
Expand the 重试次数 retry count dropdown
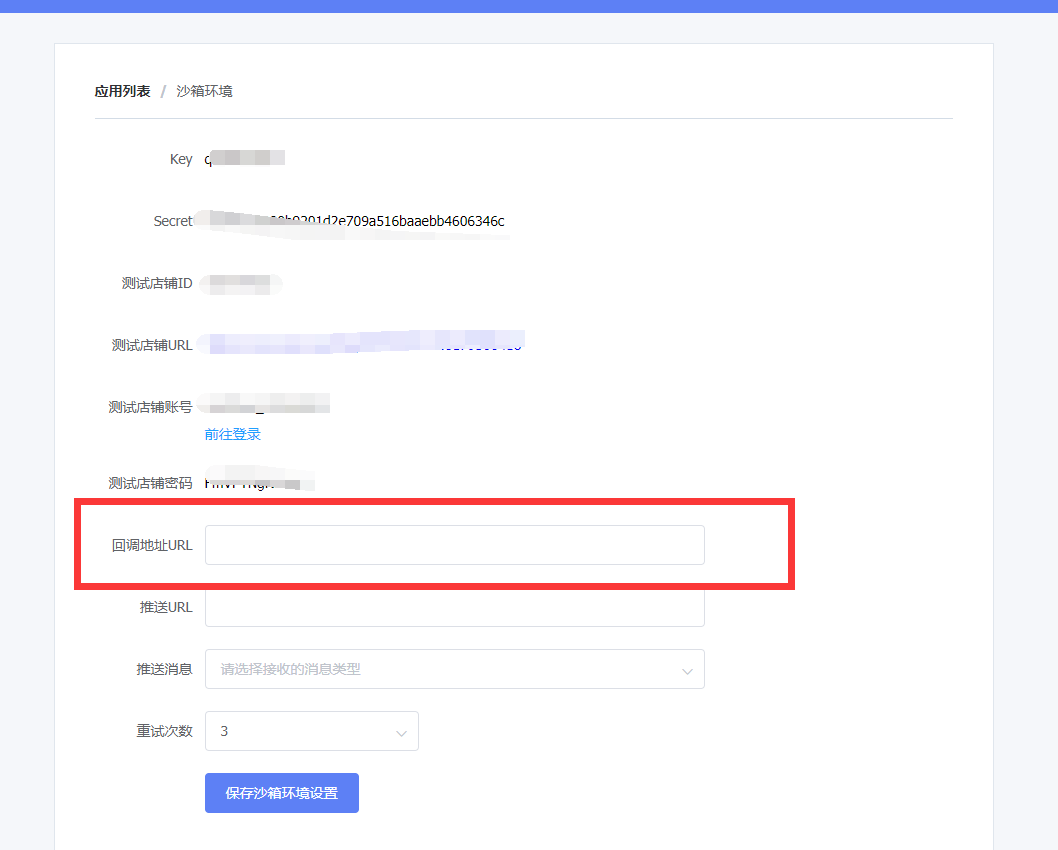coord(311,731)
